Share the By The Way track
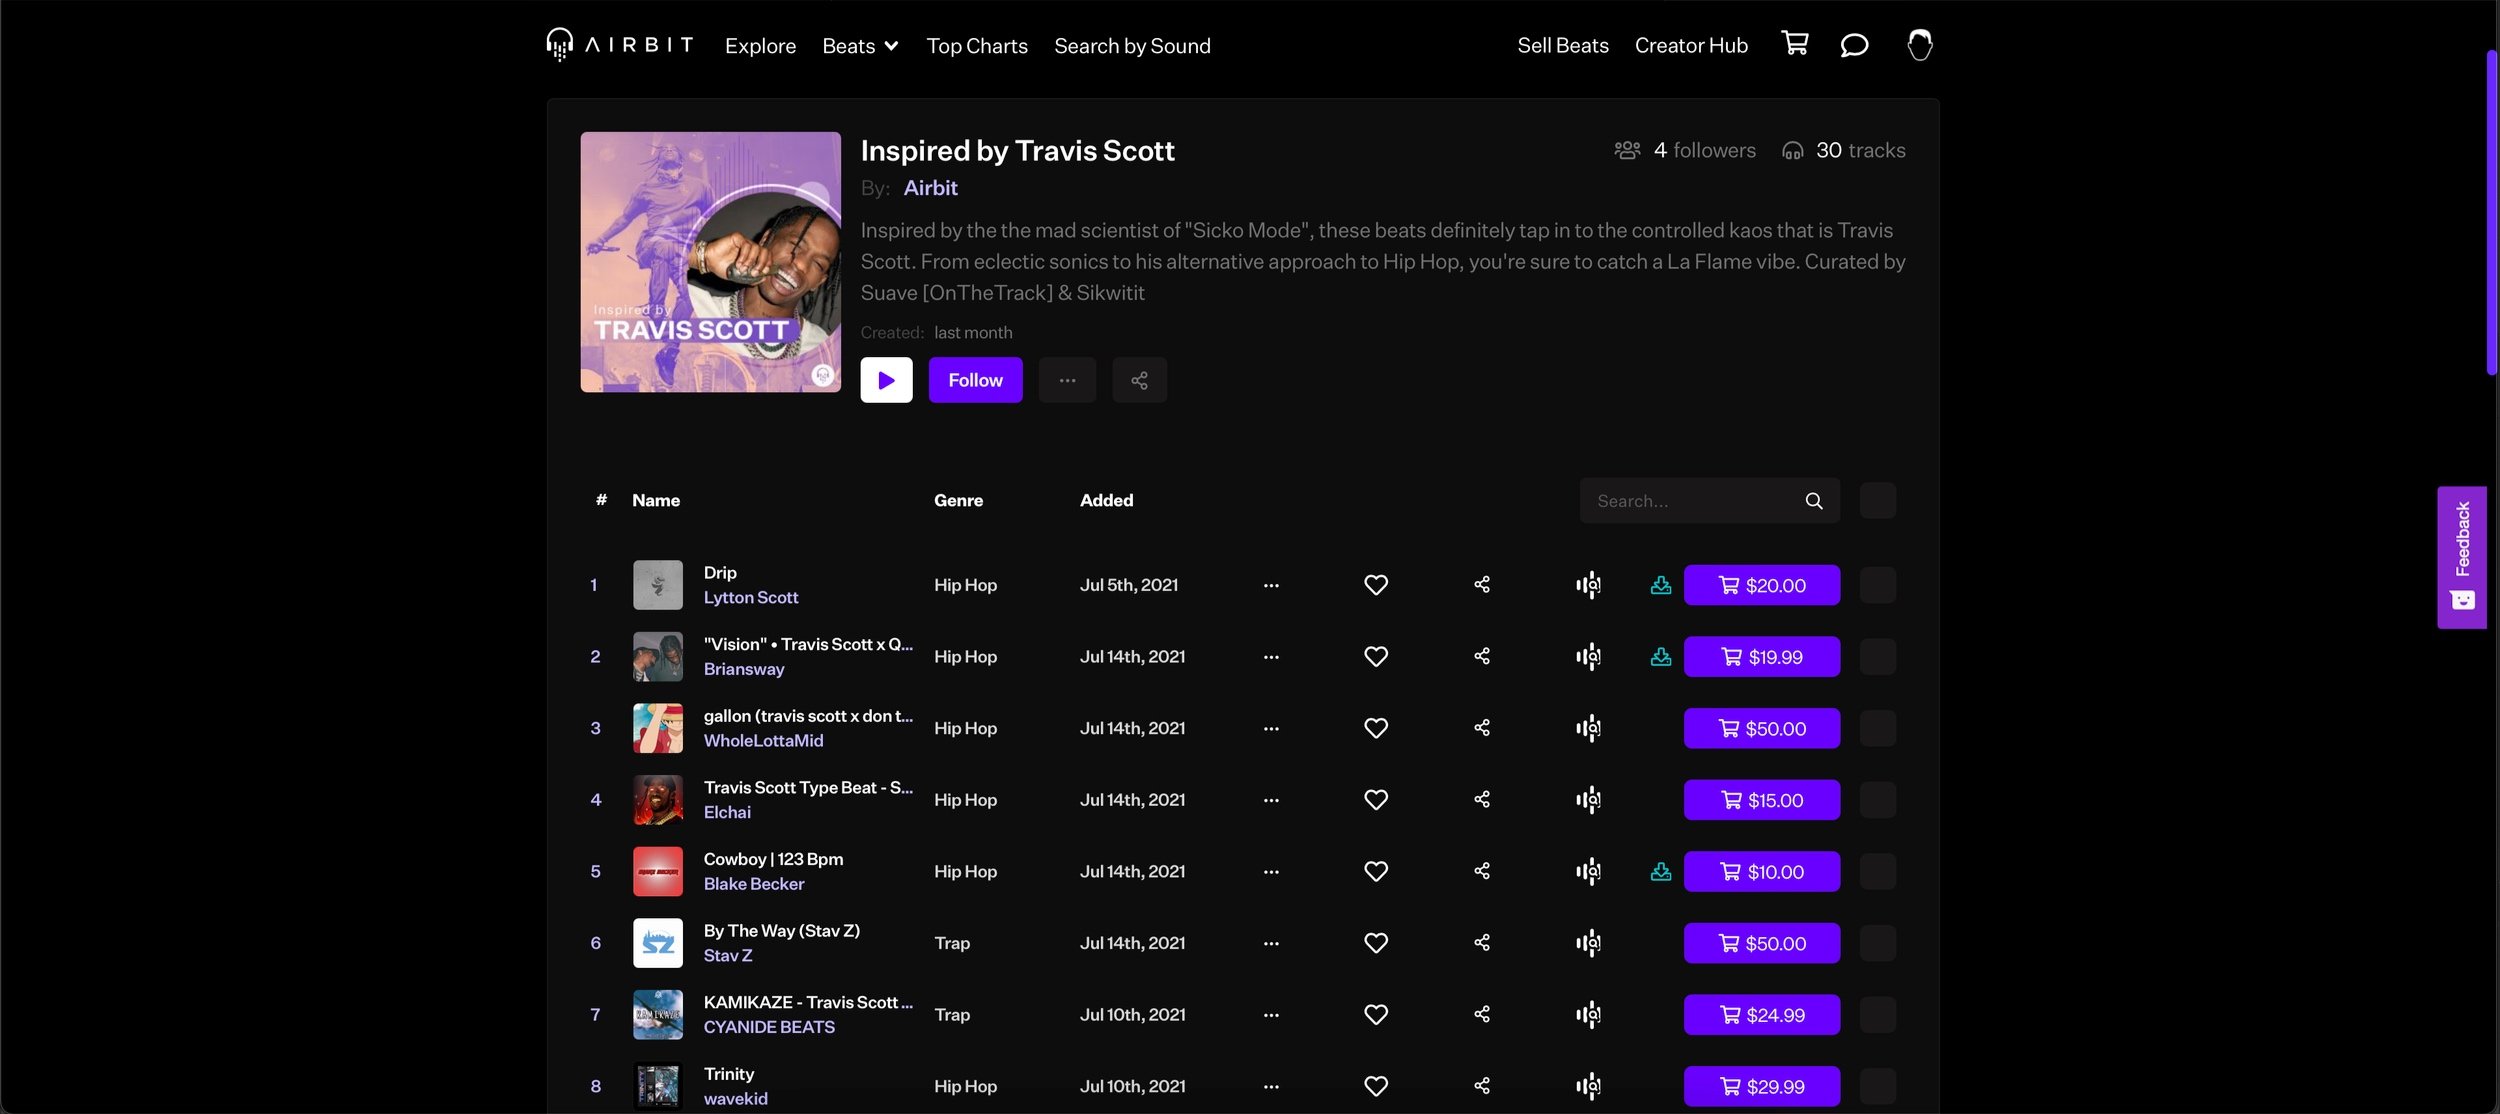The width and height of the screenshot is (2500, 1114). tap(1482, 943)
